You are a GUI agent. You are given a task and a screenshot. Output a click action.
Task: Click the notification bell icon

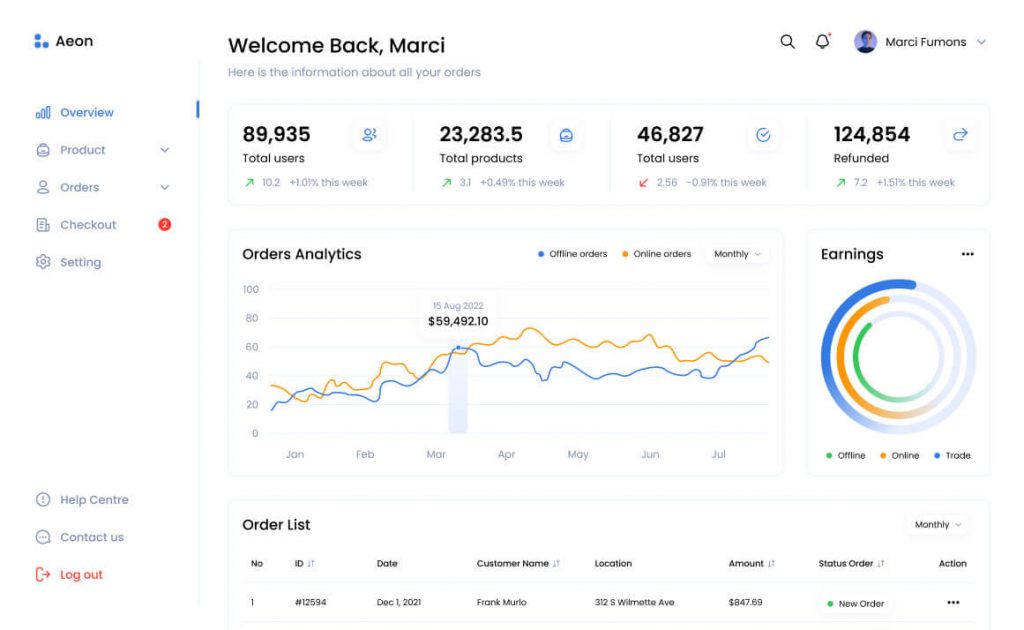coord(821,41)
